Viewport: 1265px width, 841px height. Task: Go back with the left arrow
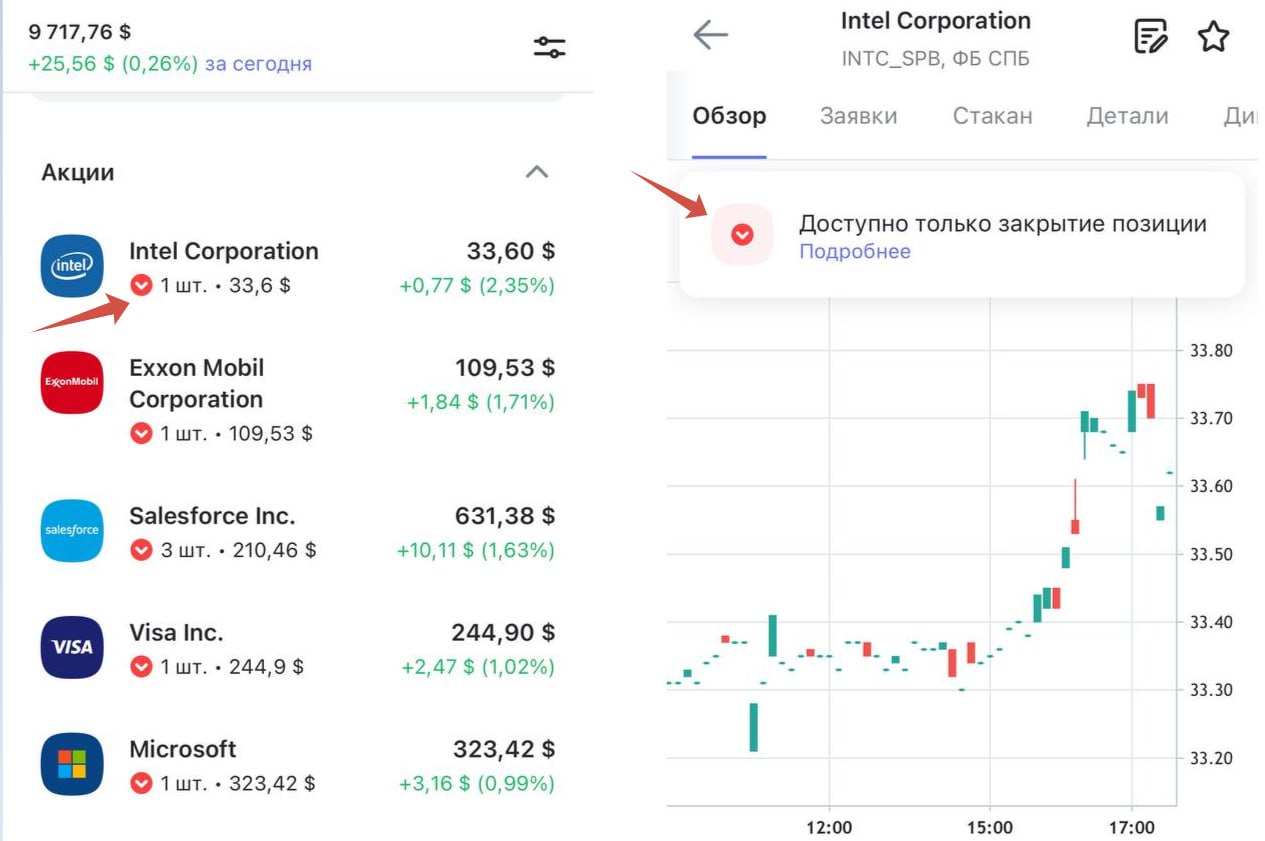point(710,35)
